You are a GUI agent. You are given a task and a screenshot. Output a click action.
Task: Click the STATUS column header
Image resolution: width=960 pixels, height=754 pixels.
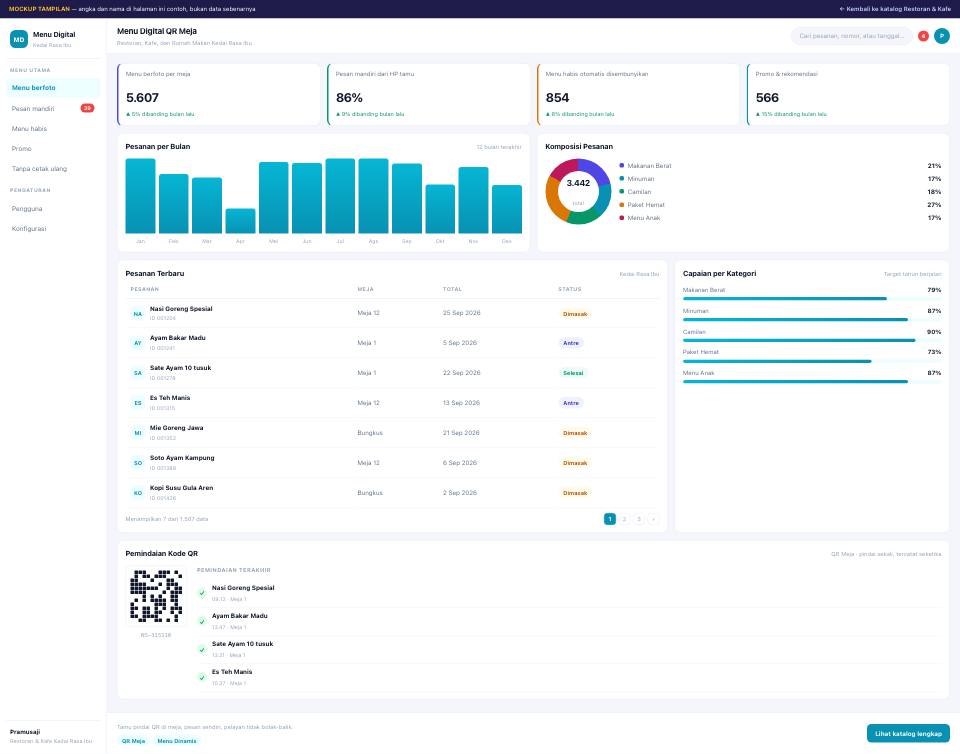pos(569,289)
